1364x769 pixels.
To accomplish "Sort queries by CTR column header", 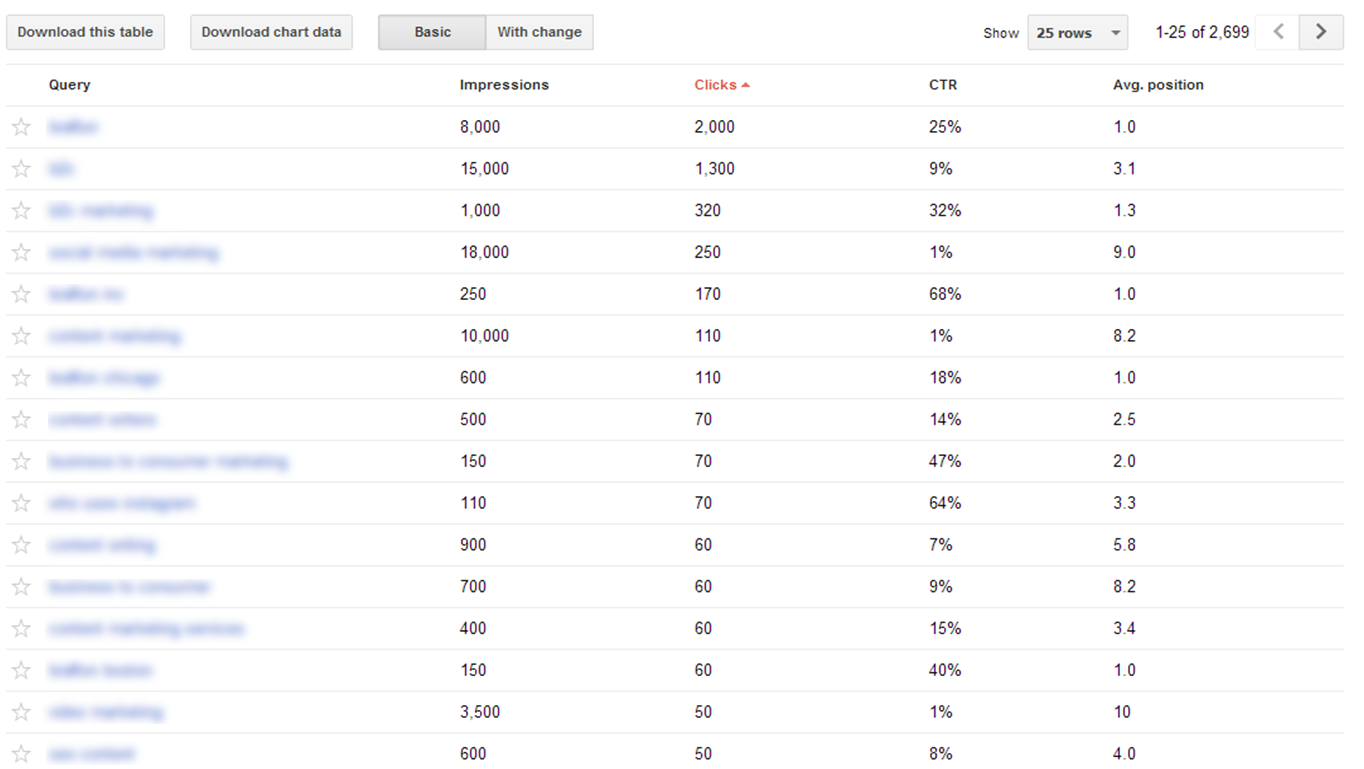I will pos(942,84).
